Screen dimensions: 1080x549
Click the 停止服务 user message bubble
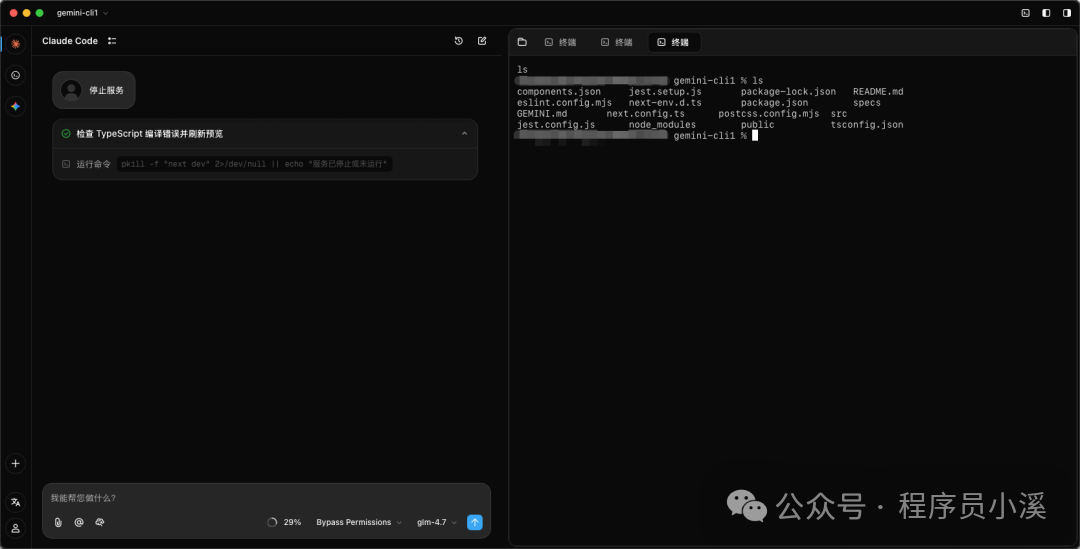point(94,90)
